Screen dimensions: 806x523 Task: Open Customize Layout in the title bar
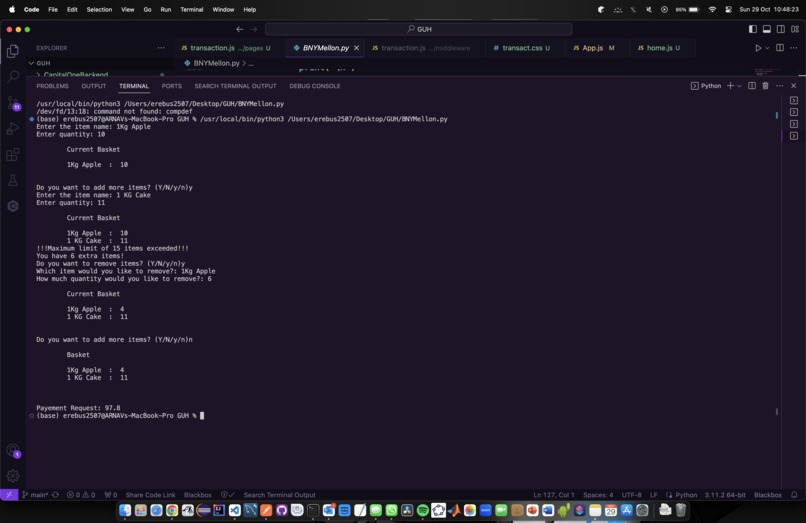click(795, 29)
